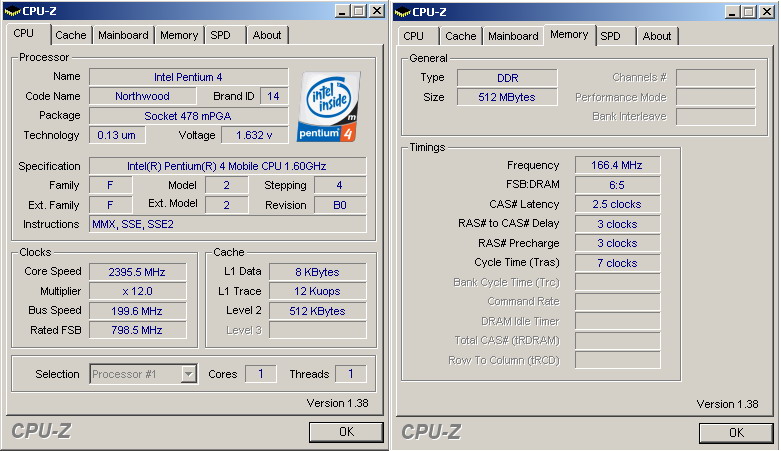Maximize the right CPU-Z window

(748, 12)
